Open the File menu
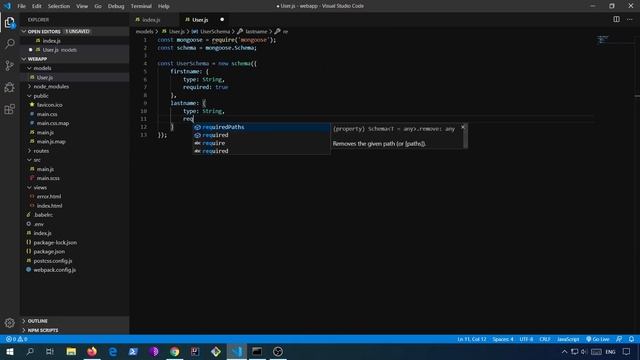Image resolution: width=640 pixels, height=360 pixels. click(22, 6)
